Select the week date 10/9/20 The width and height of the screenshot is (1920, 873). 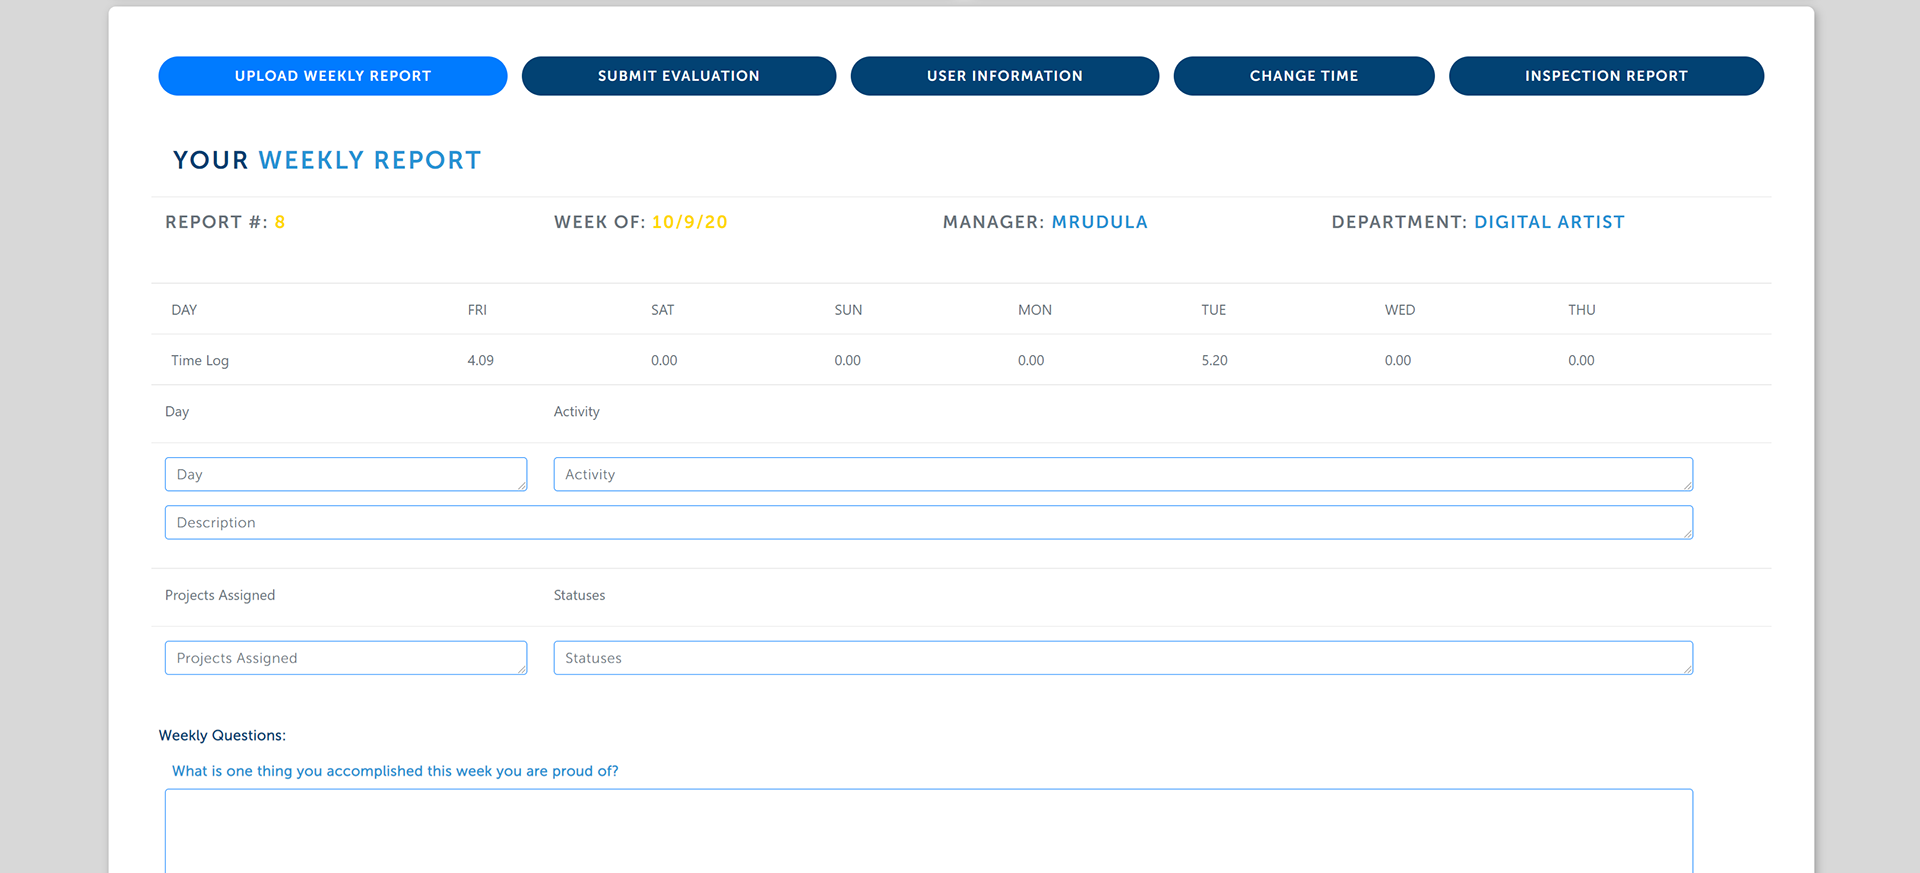690,222
